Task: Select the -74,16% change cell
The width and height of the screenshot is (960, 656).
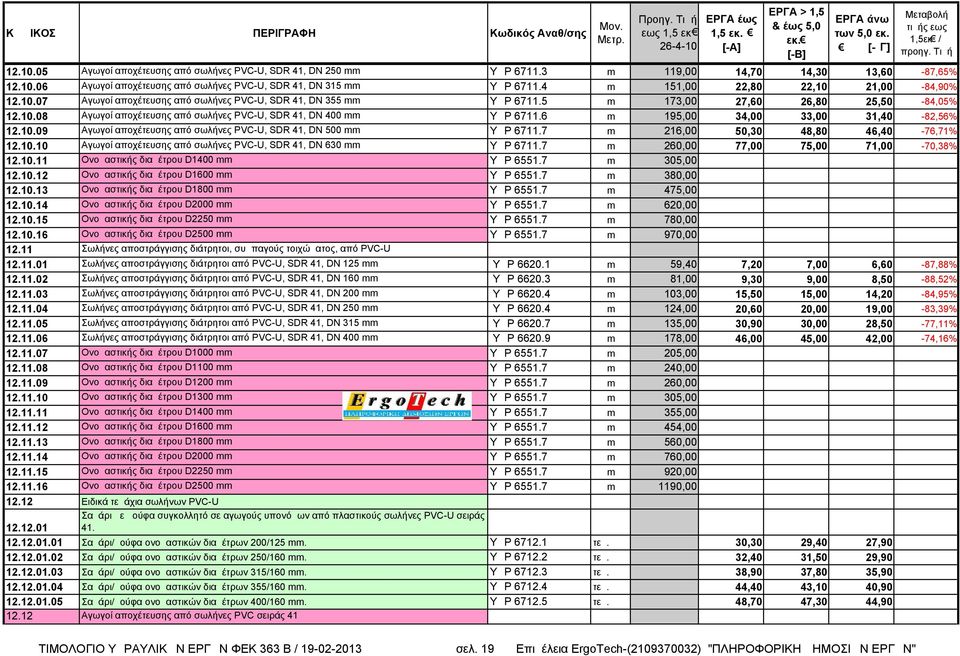Action: coord(939,339)
